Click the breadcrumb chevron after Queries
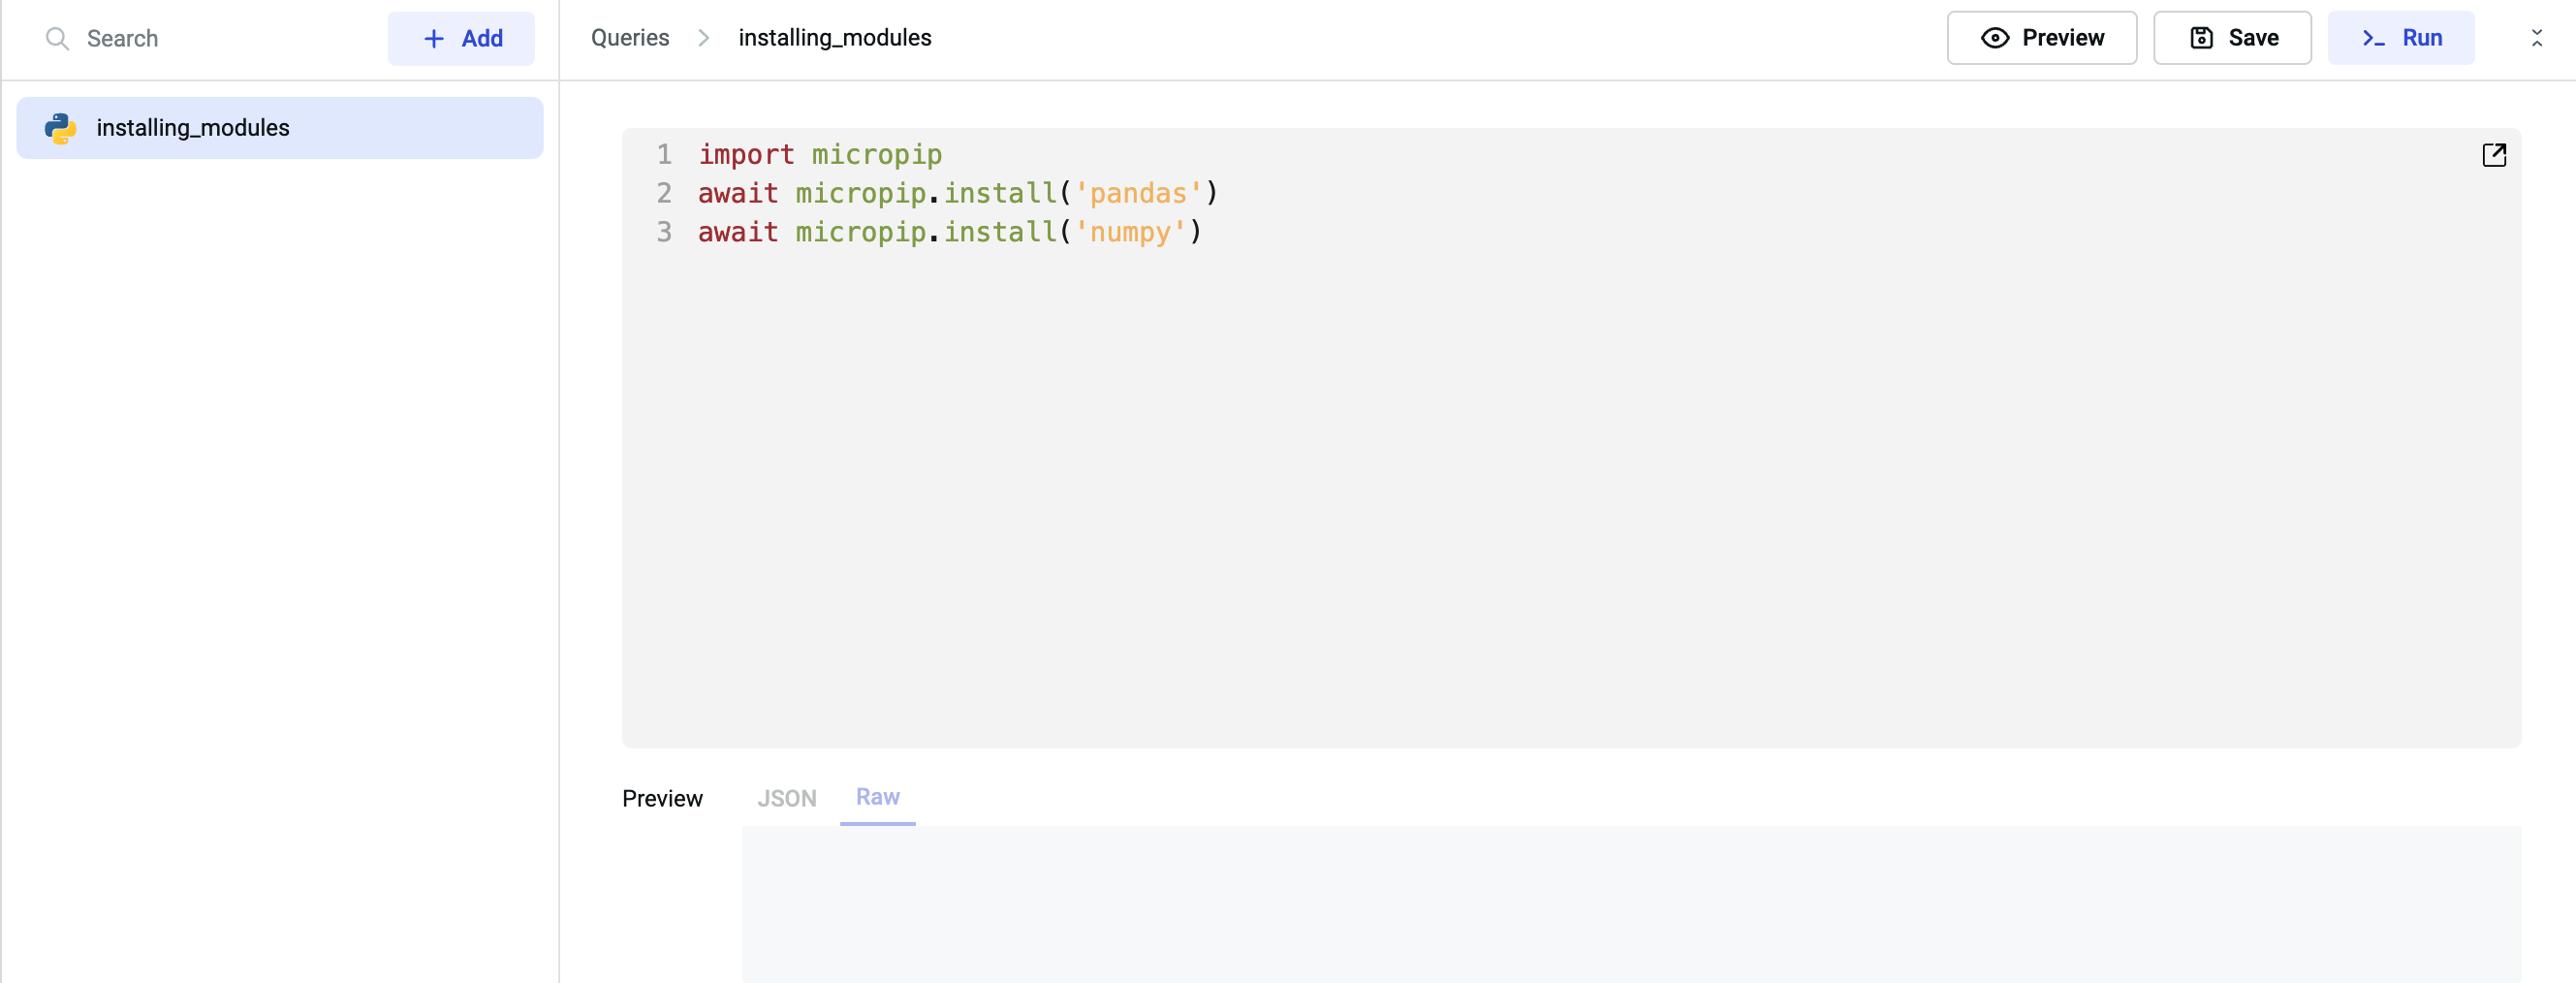The height and width of the screenshot is (983, 2576). point(703,38)
